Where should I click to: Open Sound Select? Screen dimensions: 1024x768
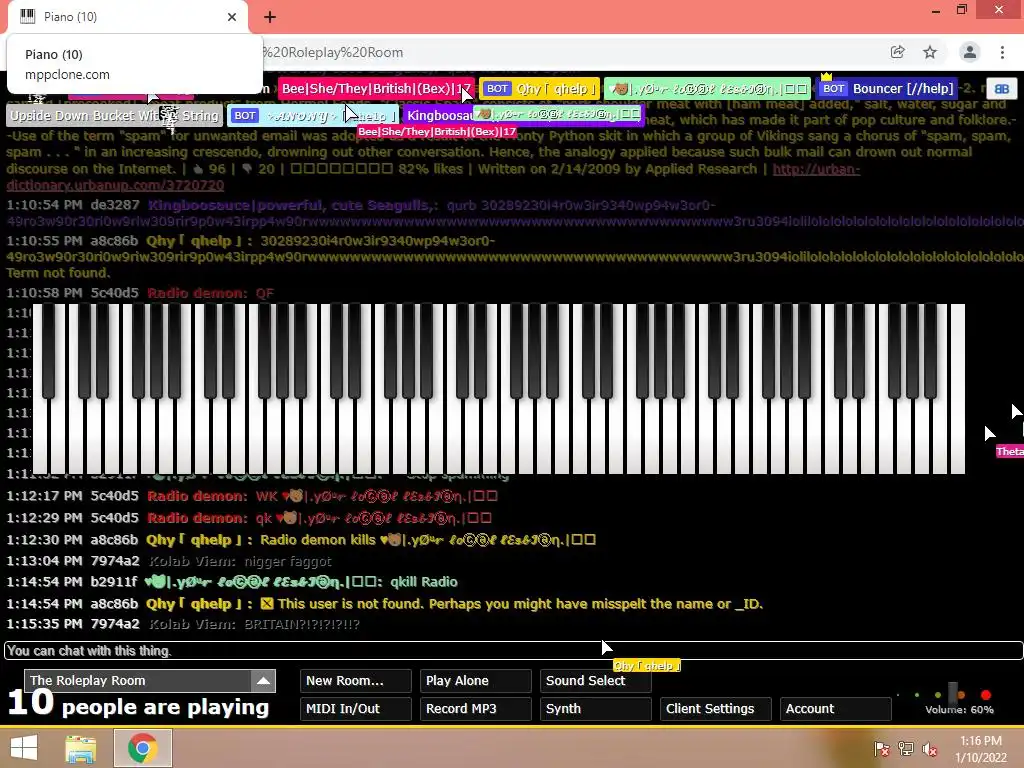[596, 680]
